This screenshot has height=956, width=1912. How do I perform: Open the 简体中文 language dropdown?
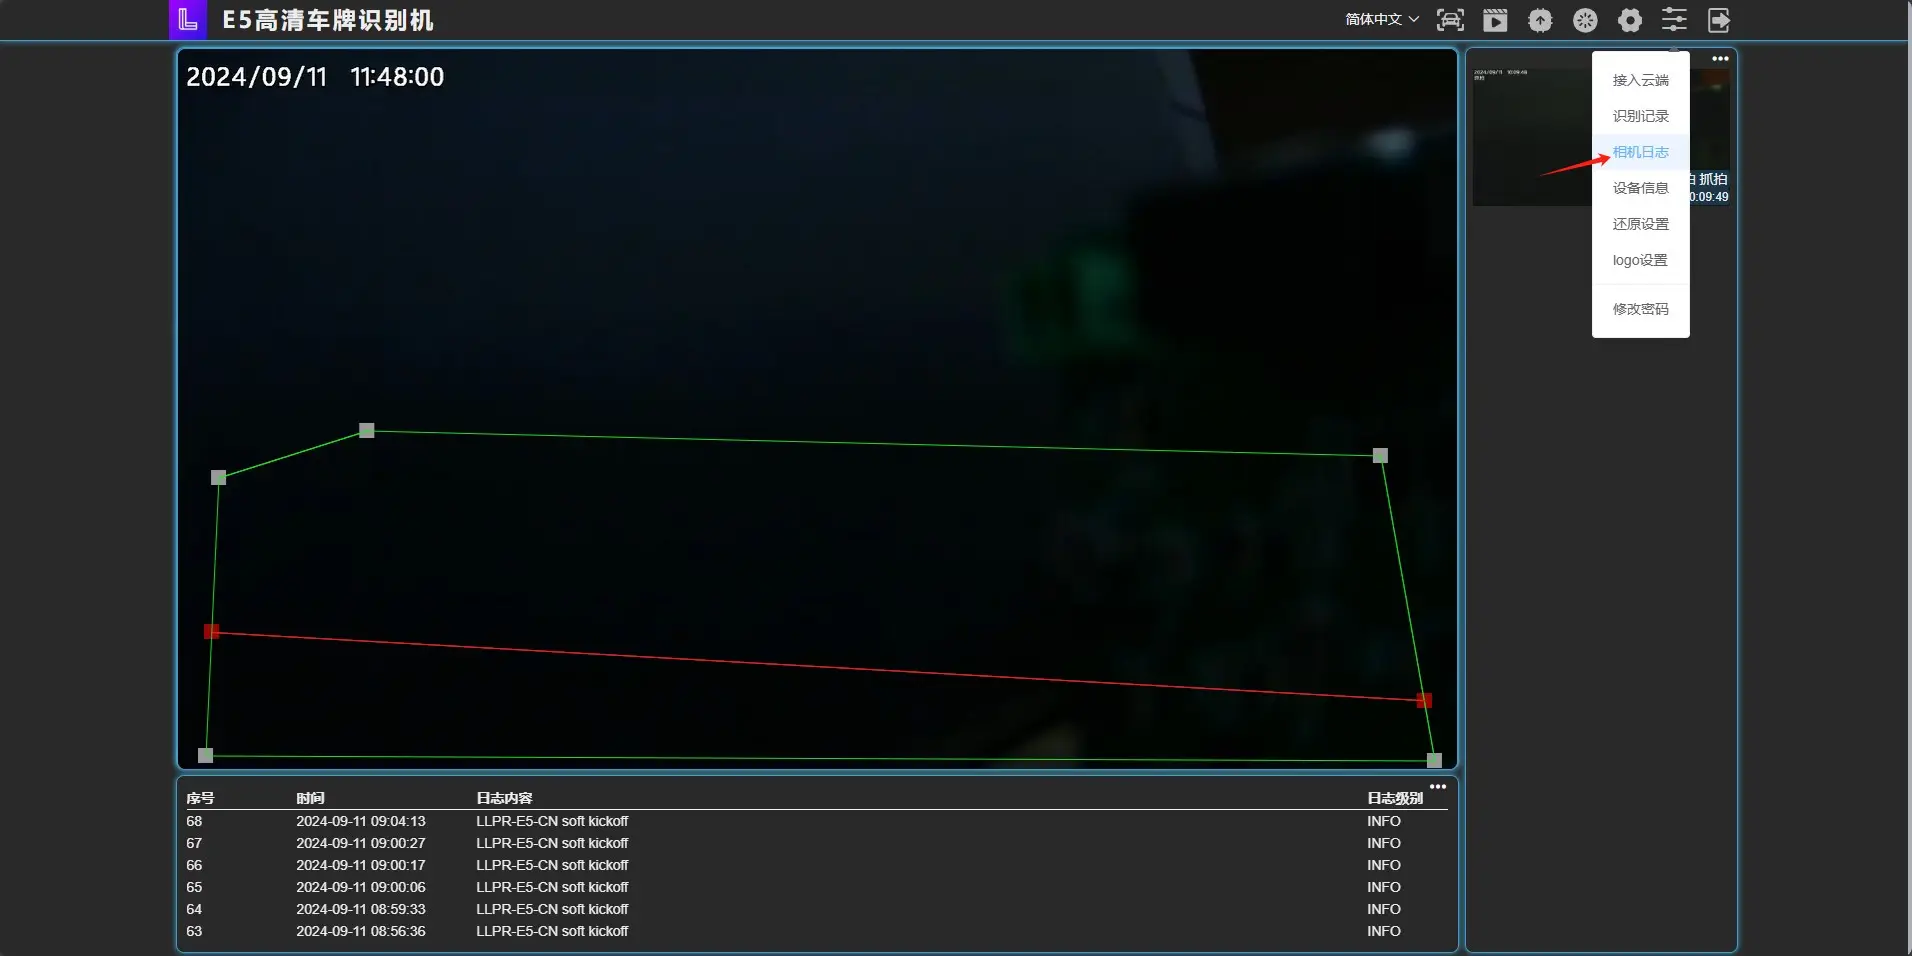[x=1381, y=19]
